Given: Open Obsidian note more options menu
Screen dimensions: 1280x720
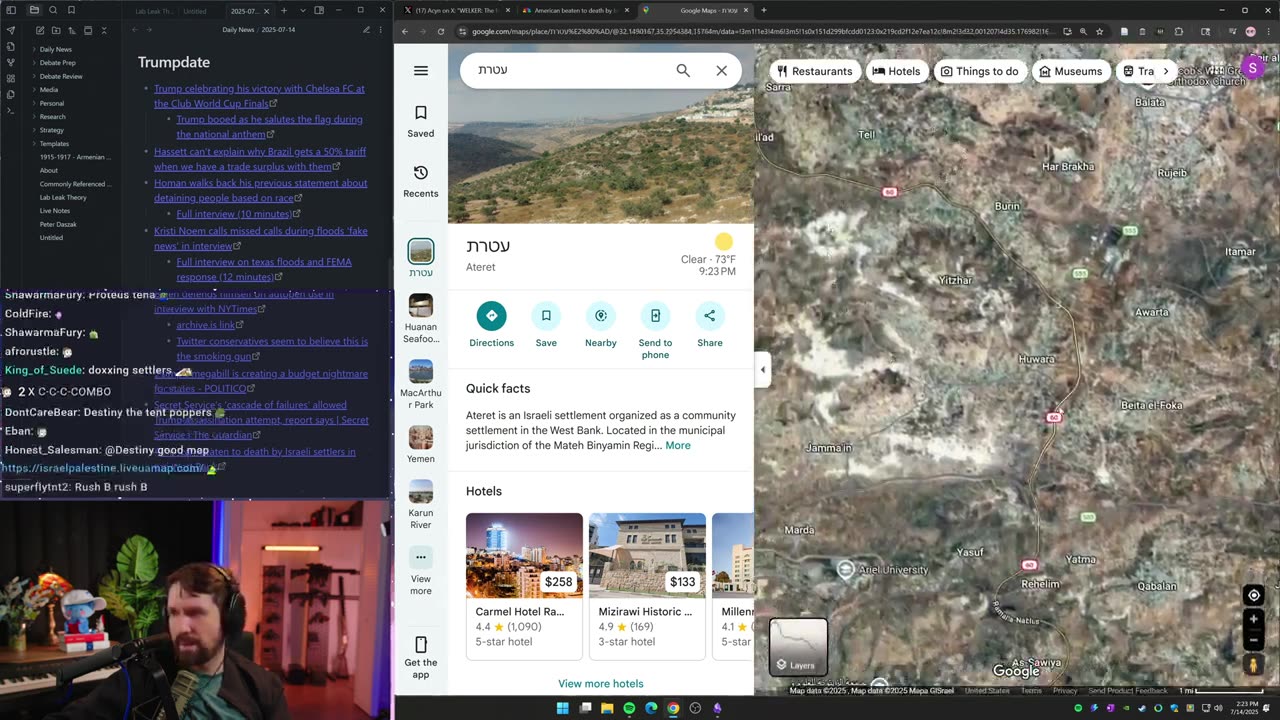Looking at the screenshot, I should [x=381, y=30].
